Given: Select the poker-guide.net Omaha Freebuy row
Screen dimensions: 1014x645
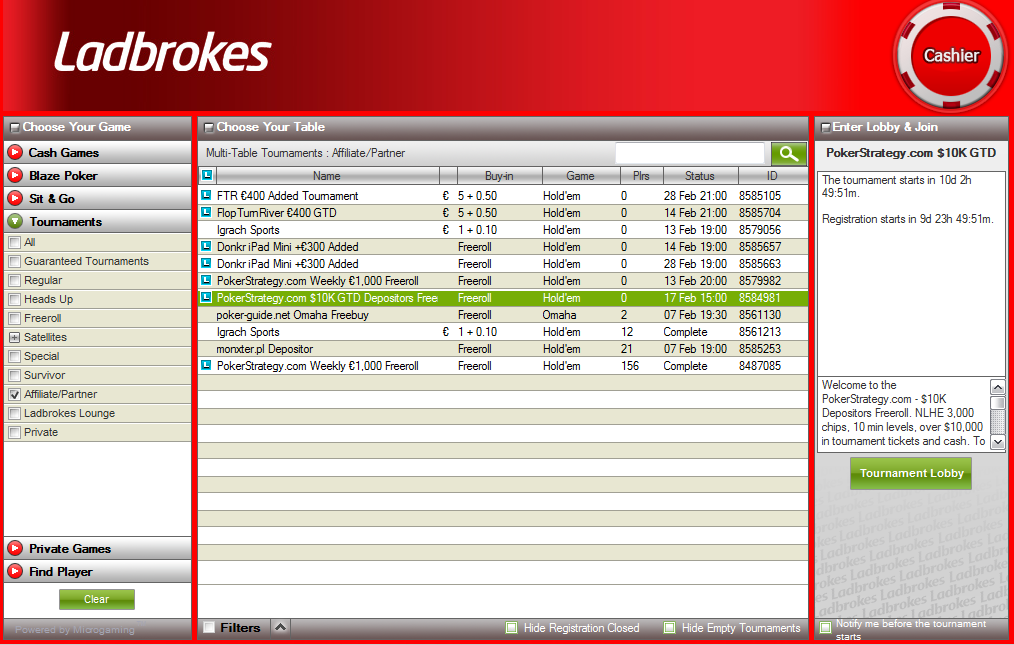Looking at the screenshot, I should [502, 315].
